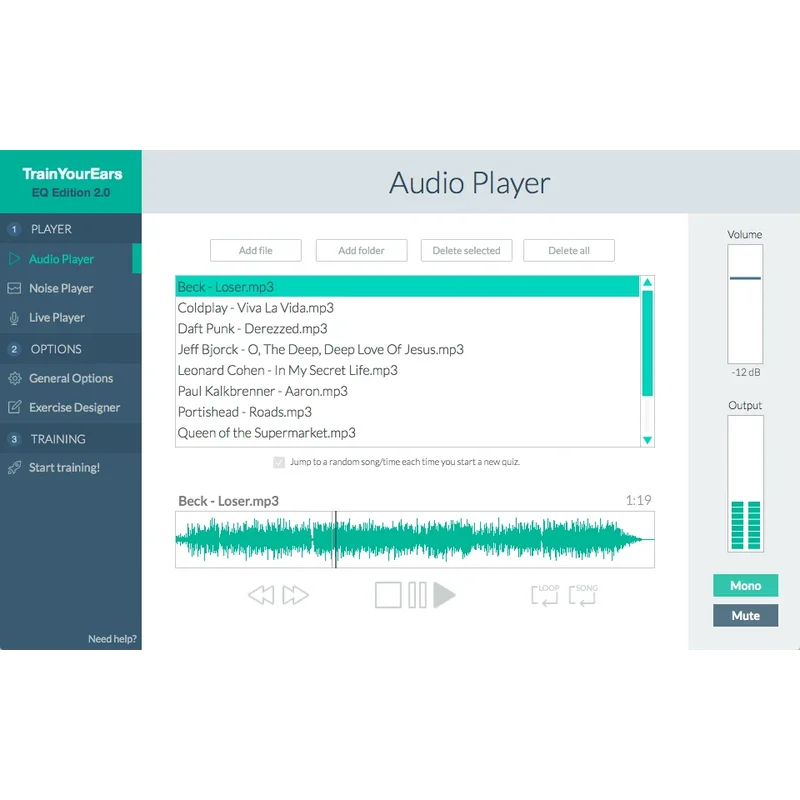Open the Exercise Designer
The height and width of the screenshot is (800, 800).
point(71,407)
